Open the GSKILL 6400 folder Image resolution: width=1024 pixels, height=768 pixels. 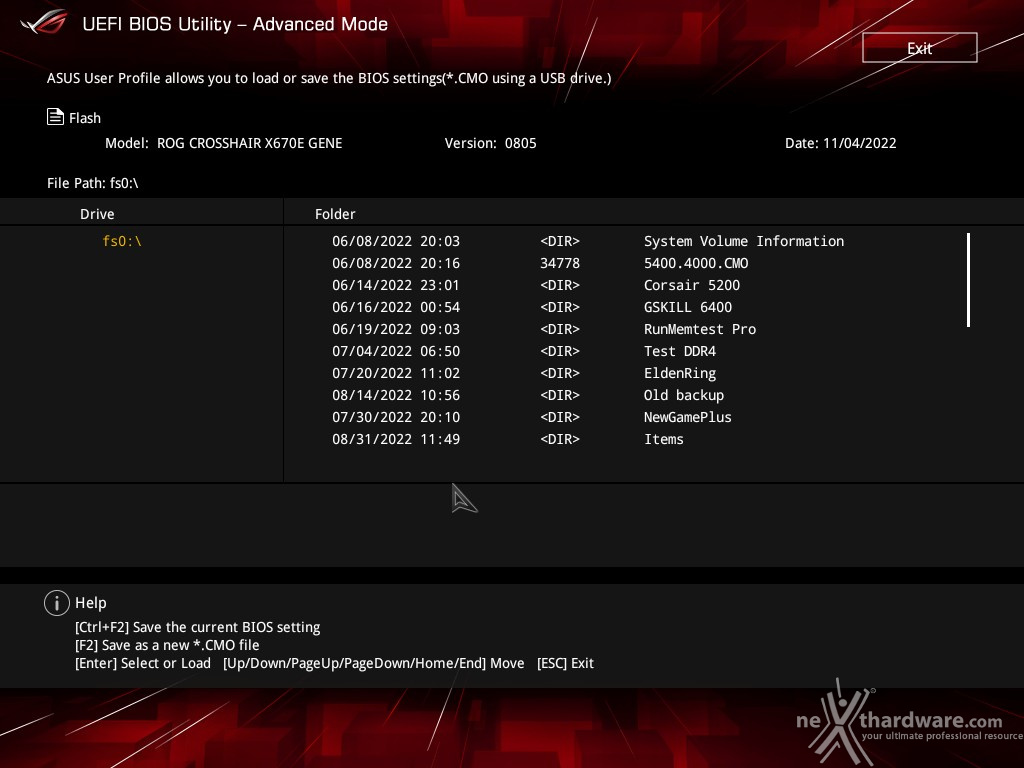[x=688, y=307]
